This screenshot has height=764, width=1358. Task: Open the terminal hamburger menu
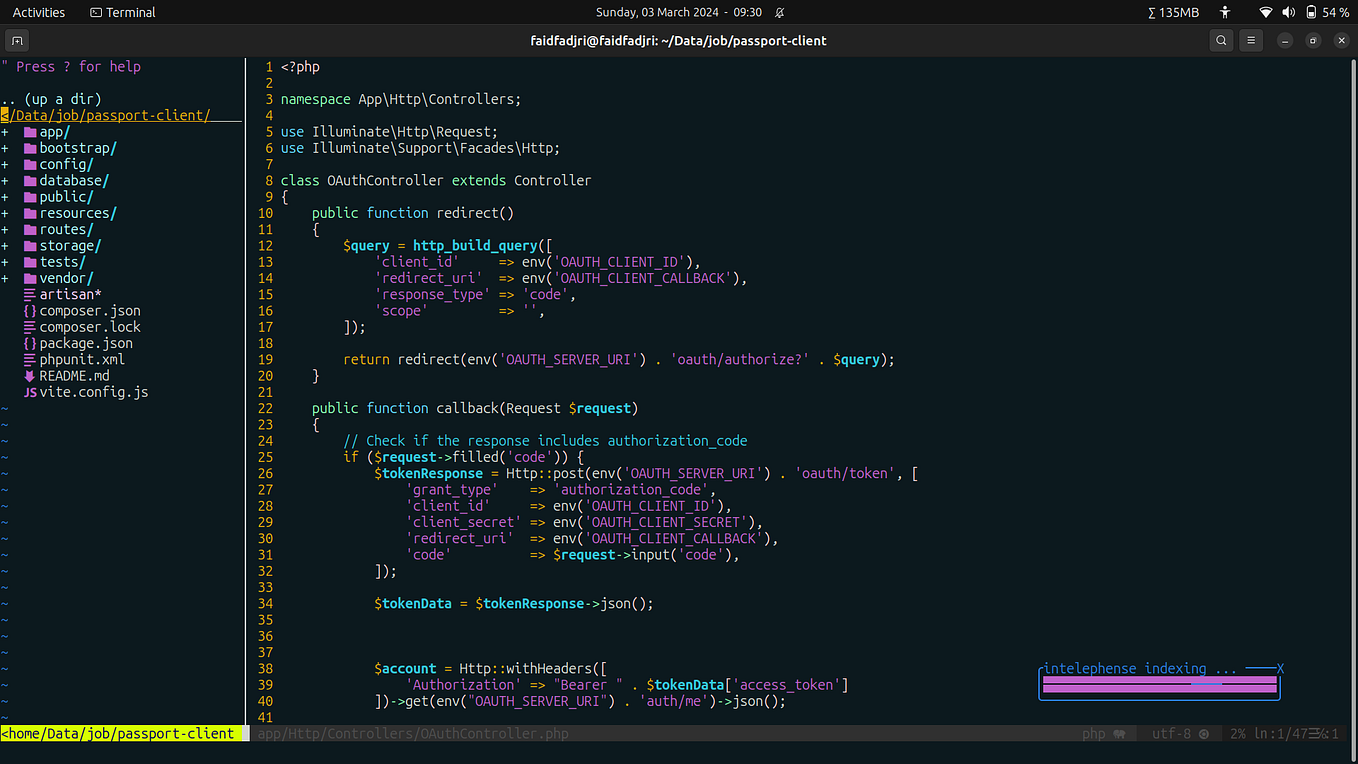1251,41
